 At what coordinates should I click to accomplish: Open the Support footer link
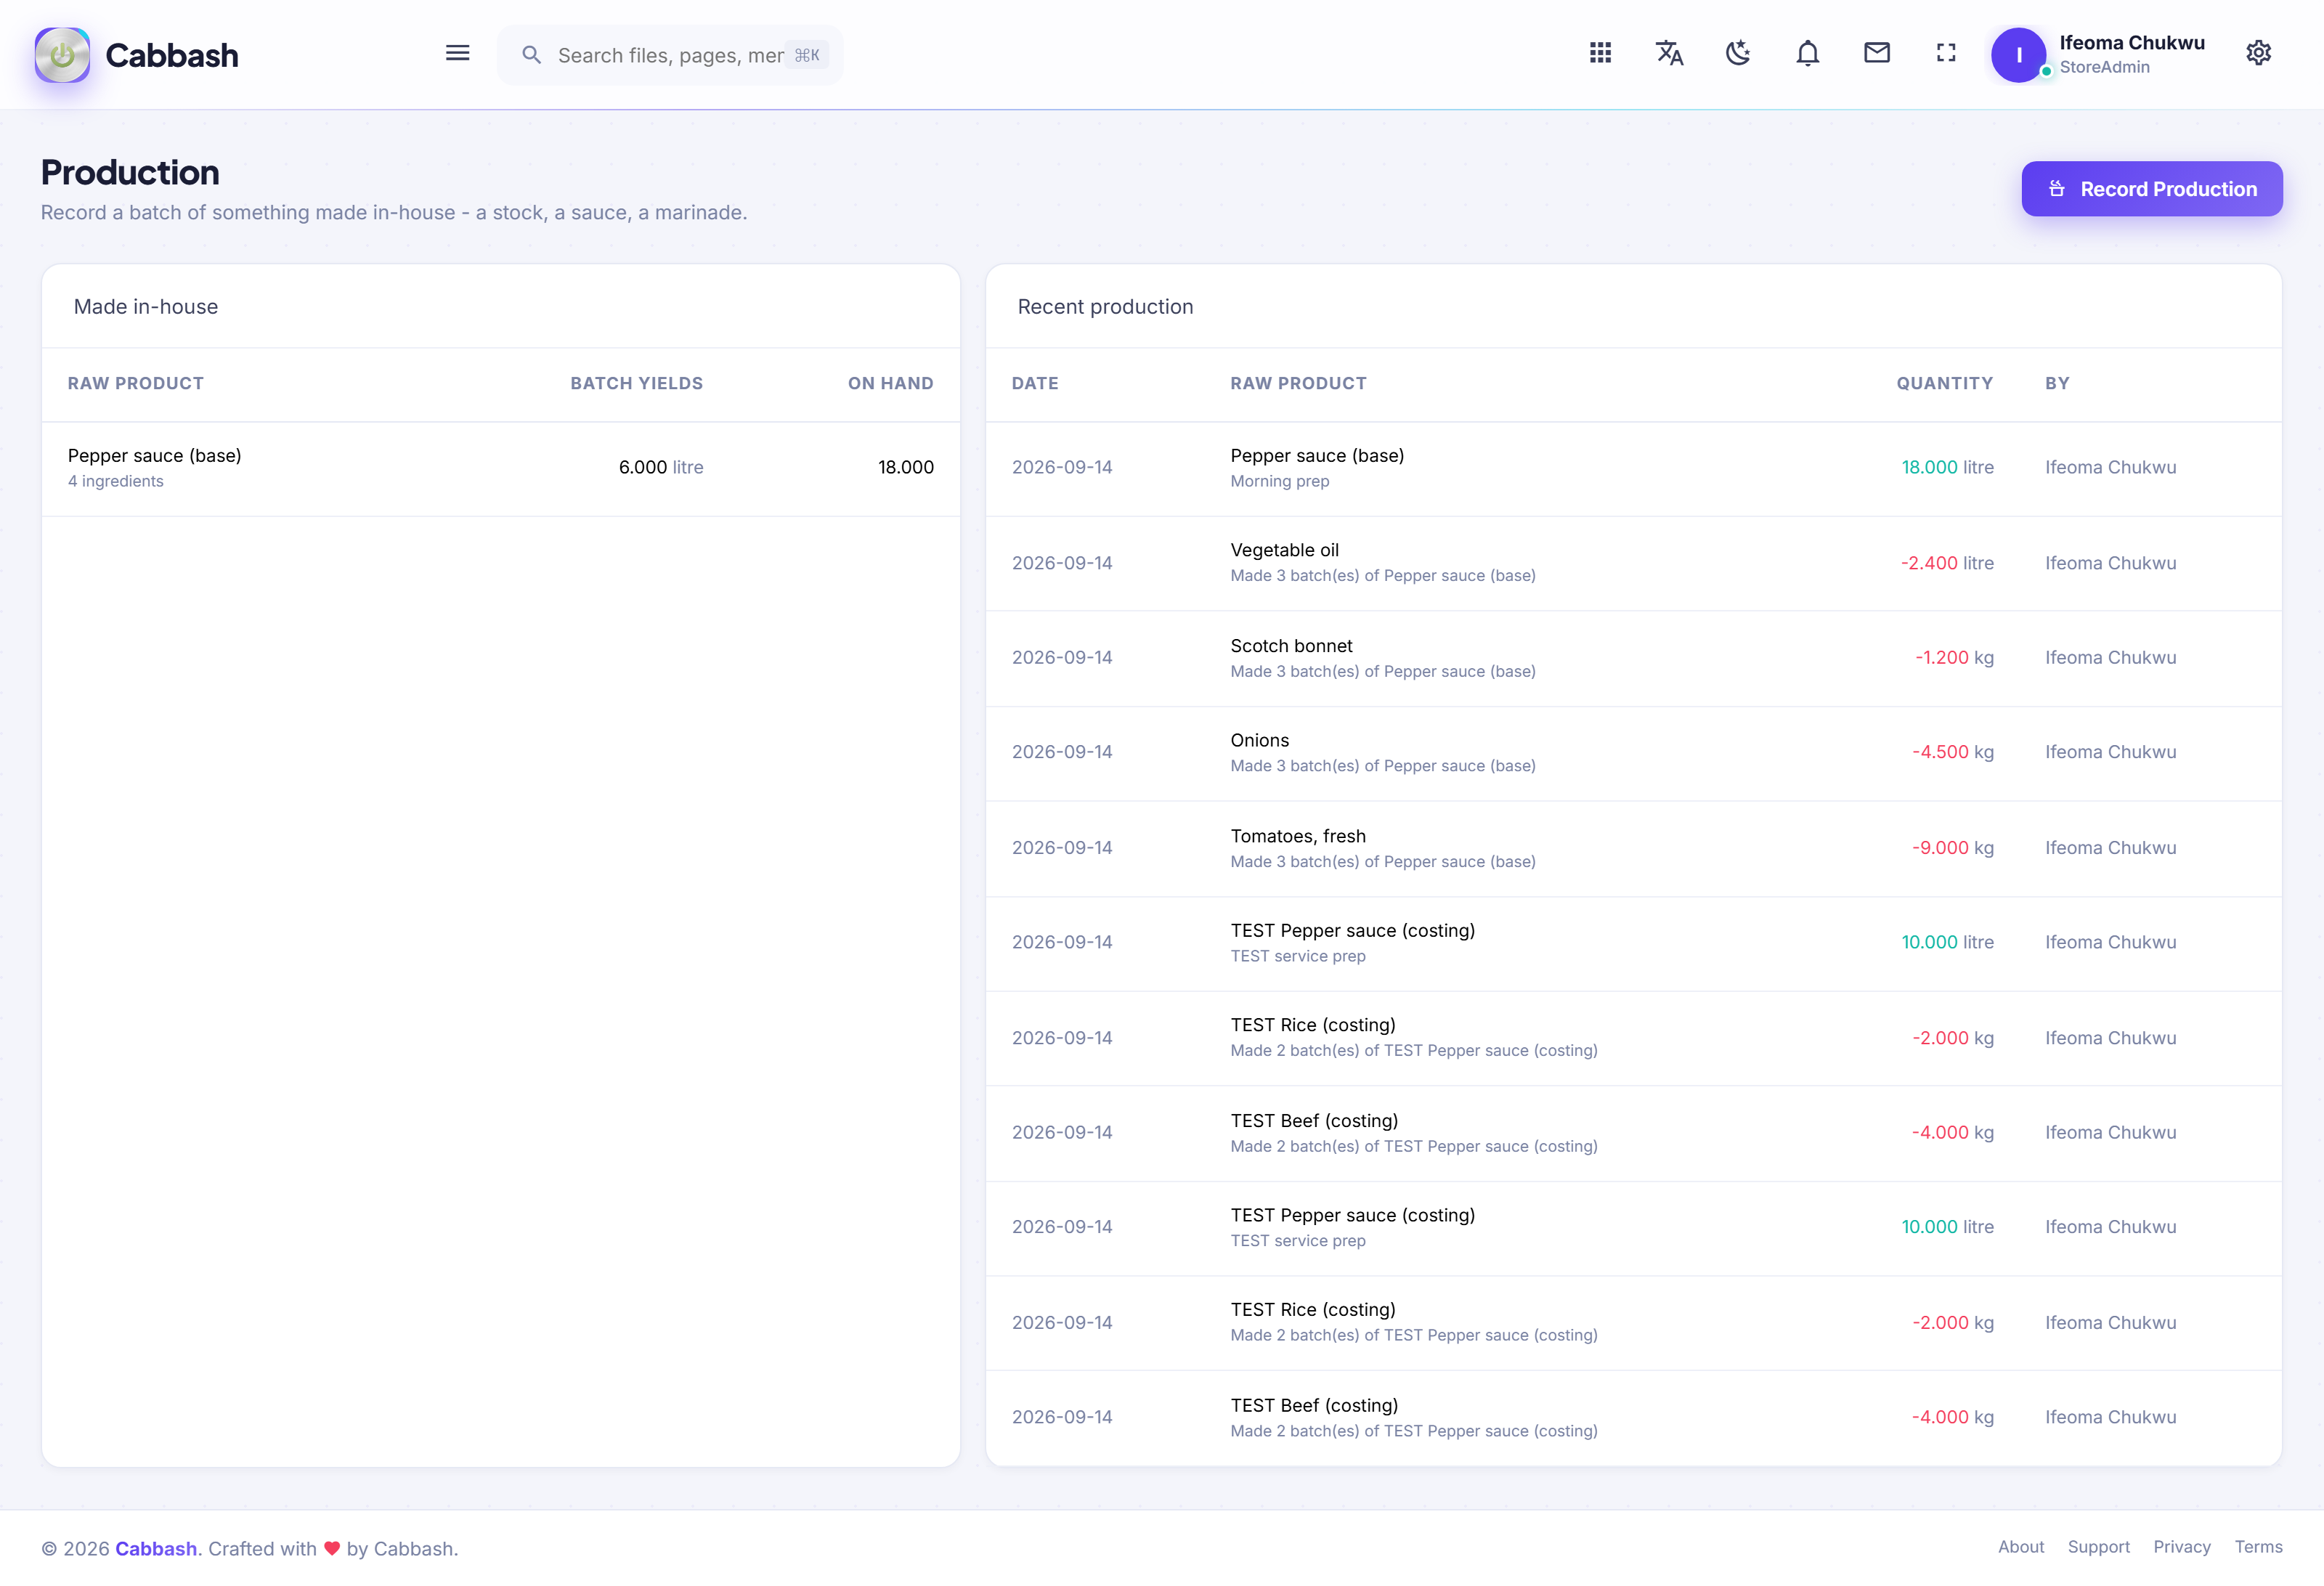pos(2098,1547)
